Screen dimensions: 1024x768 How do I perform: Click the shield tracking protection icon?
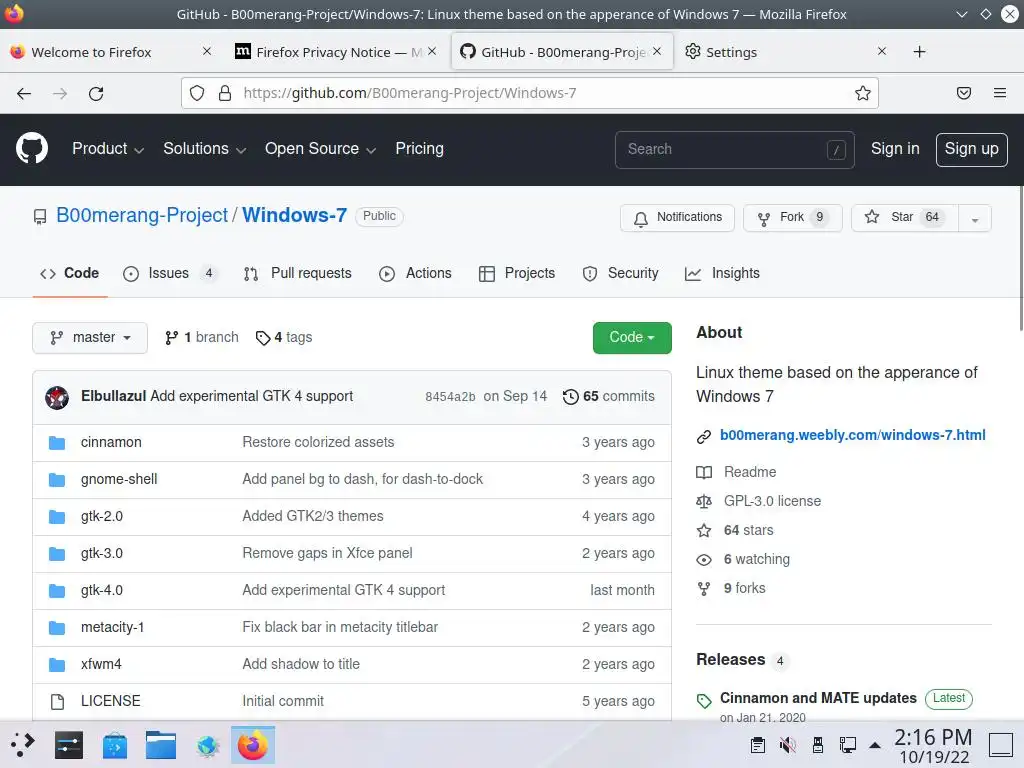tap(197, 93)
